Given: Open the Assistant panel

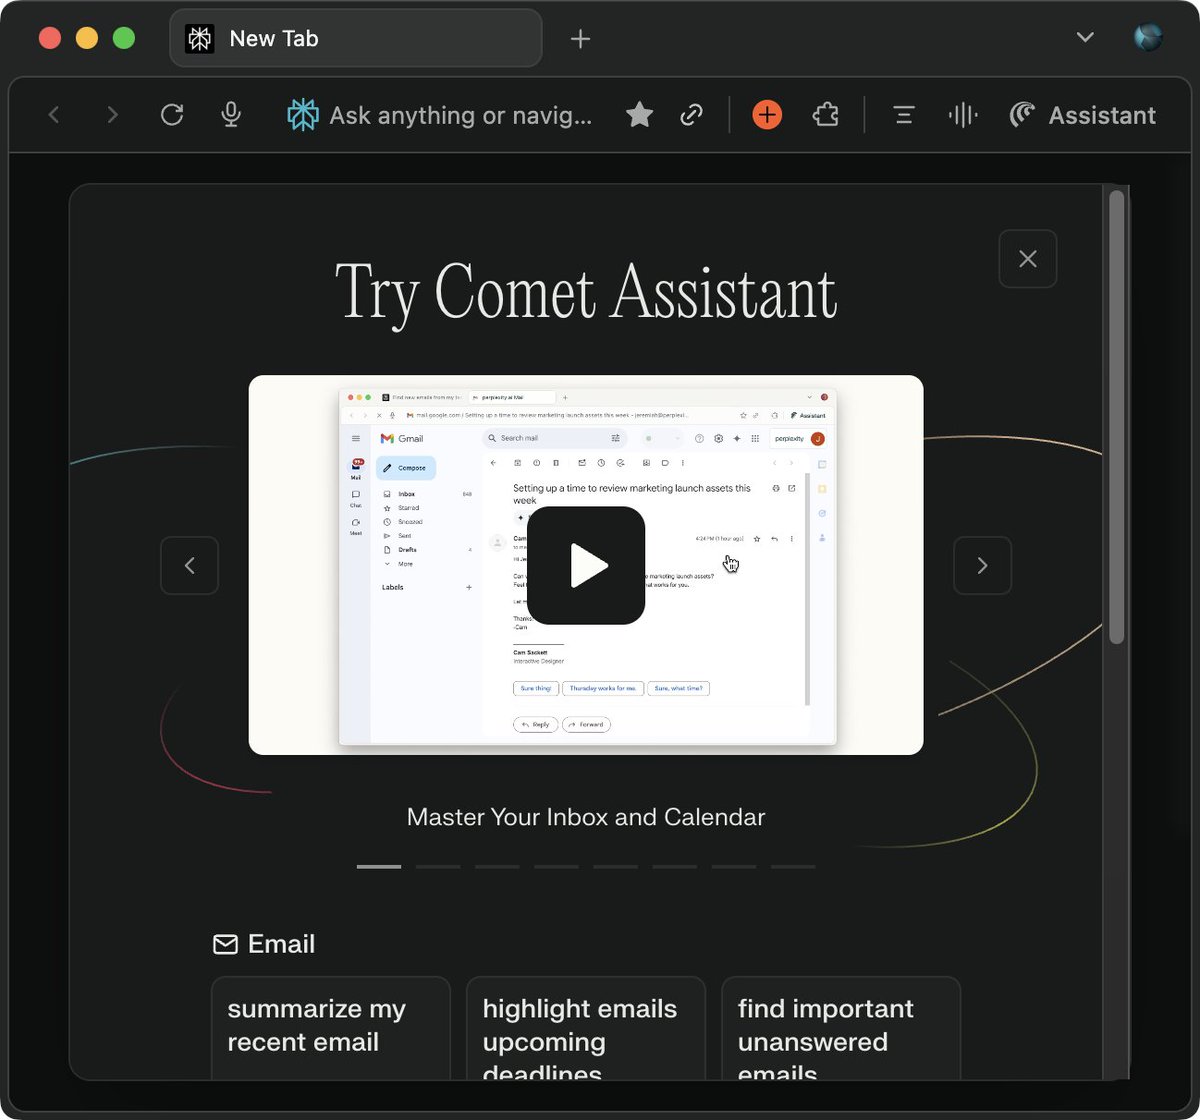Looking at the screenshot, I should pos(1082,115).
